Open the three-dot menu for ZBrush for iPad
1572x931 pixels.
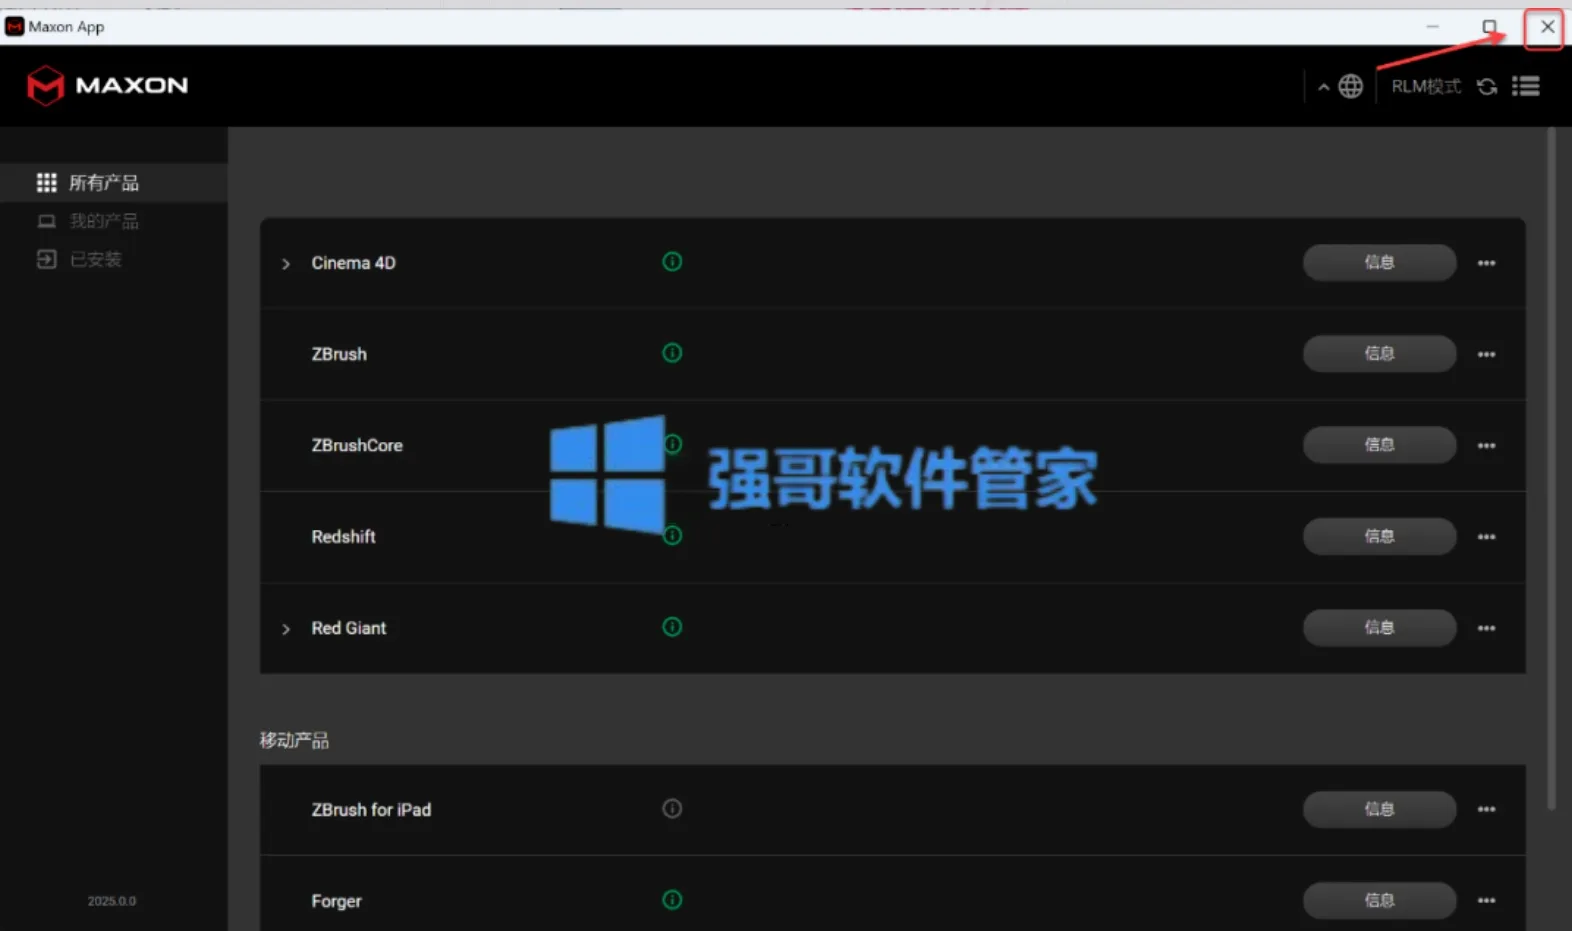click(x=1487, y=809)
